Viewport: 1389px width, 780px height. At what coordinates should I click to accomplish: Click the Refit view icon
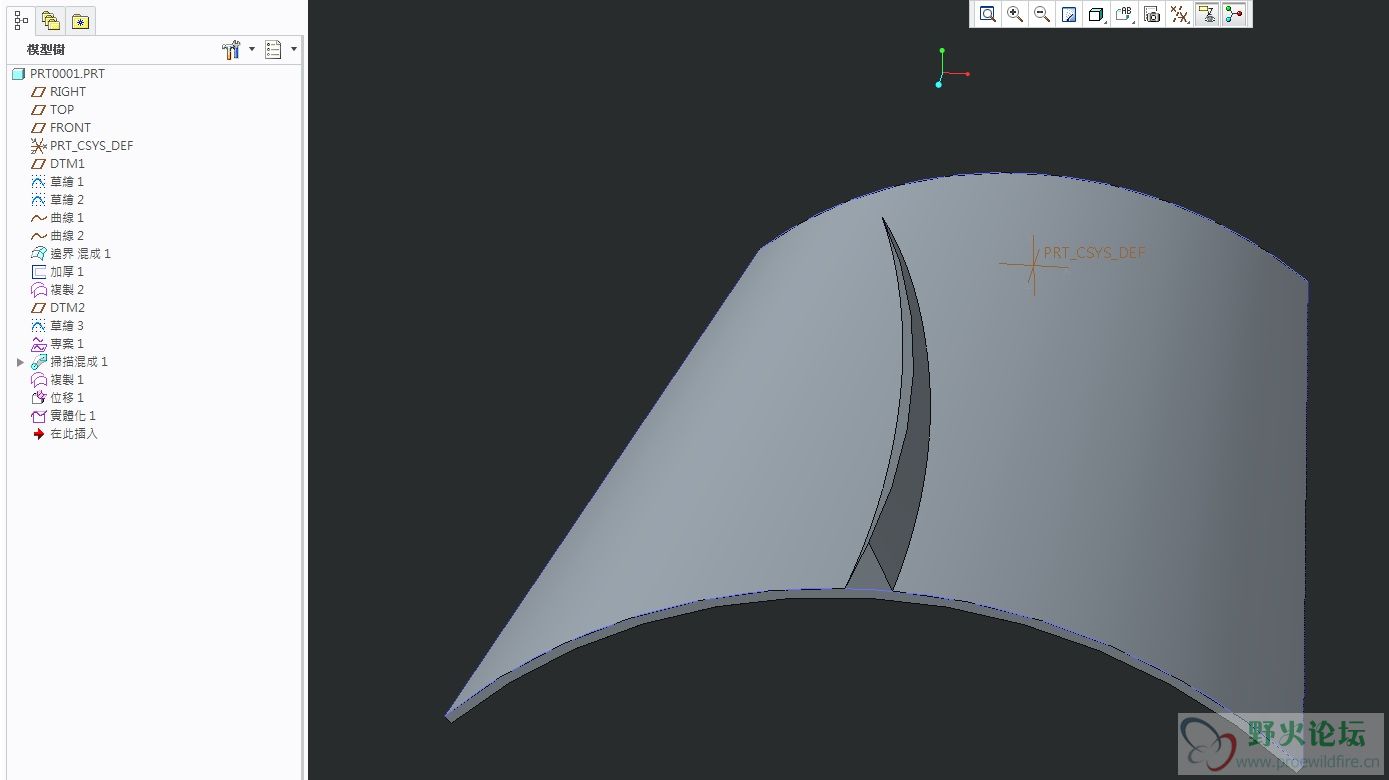(x=988, y=14)
